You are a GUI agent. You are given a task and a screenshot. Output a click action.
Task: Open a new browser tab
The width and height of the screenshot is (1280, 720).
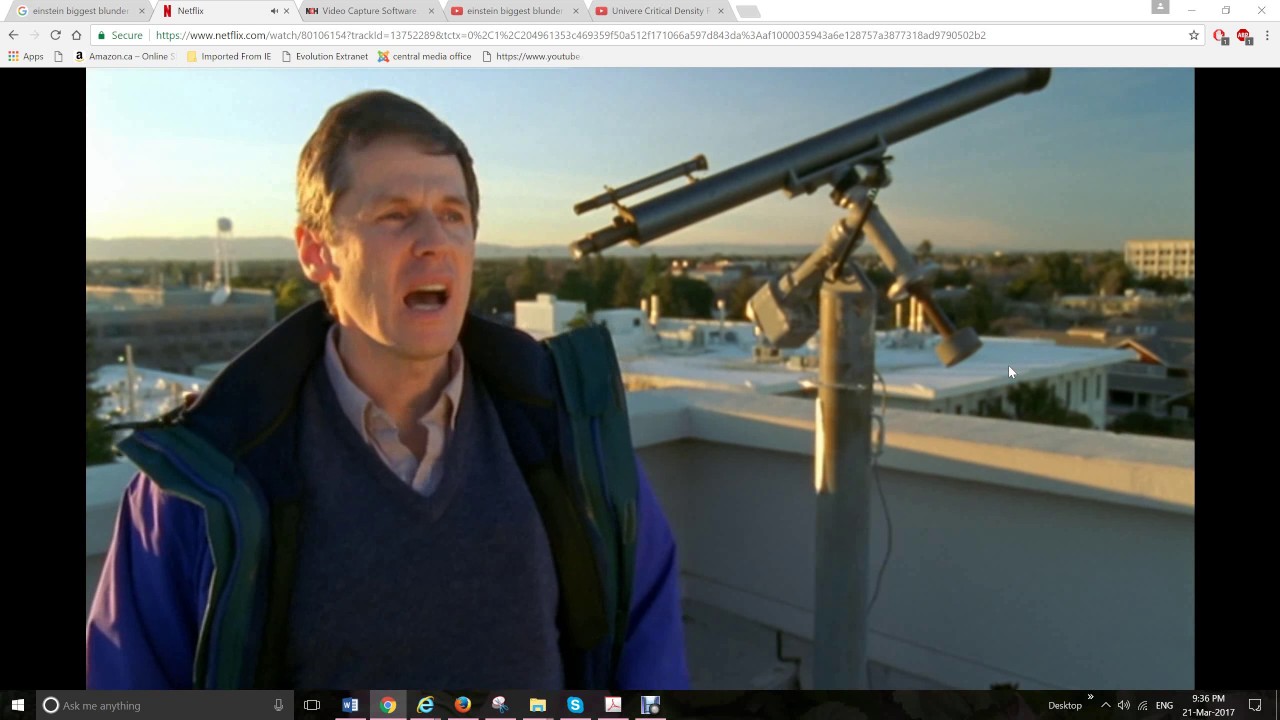coord(748,12)
